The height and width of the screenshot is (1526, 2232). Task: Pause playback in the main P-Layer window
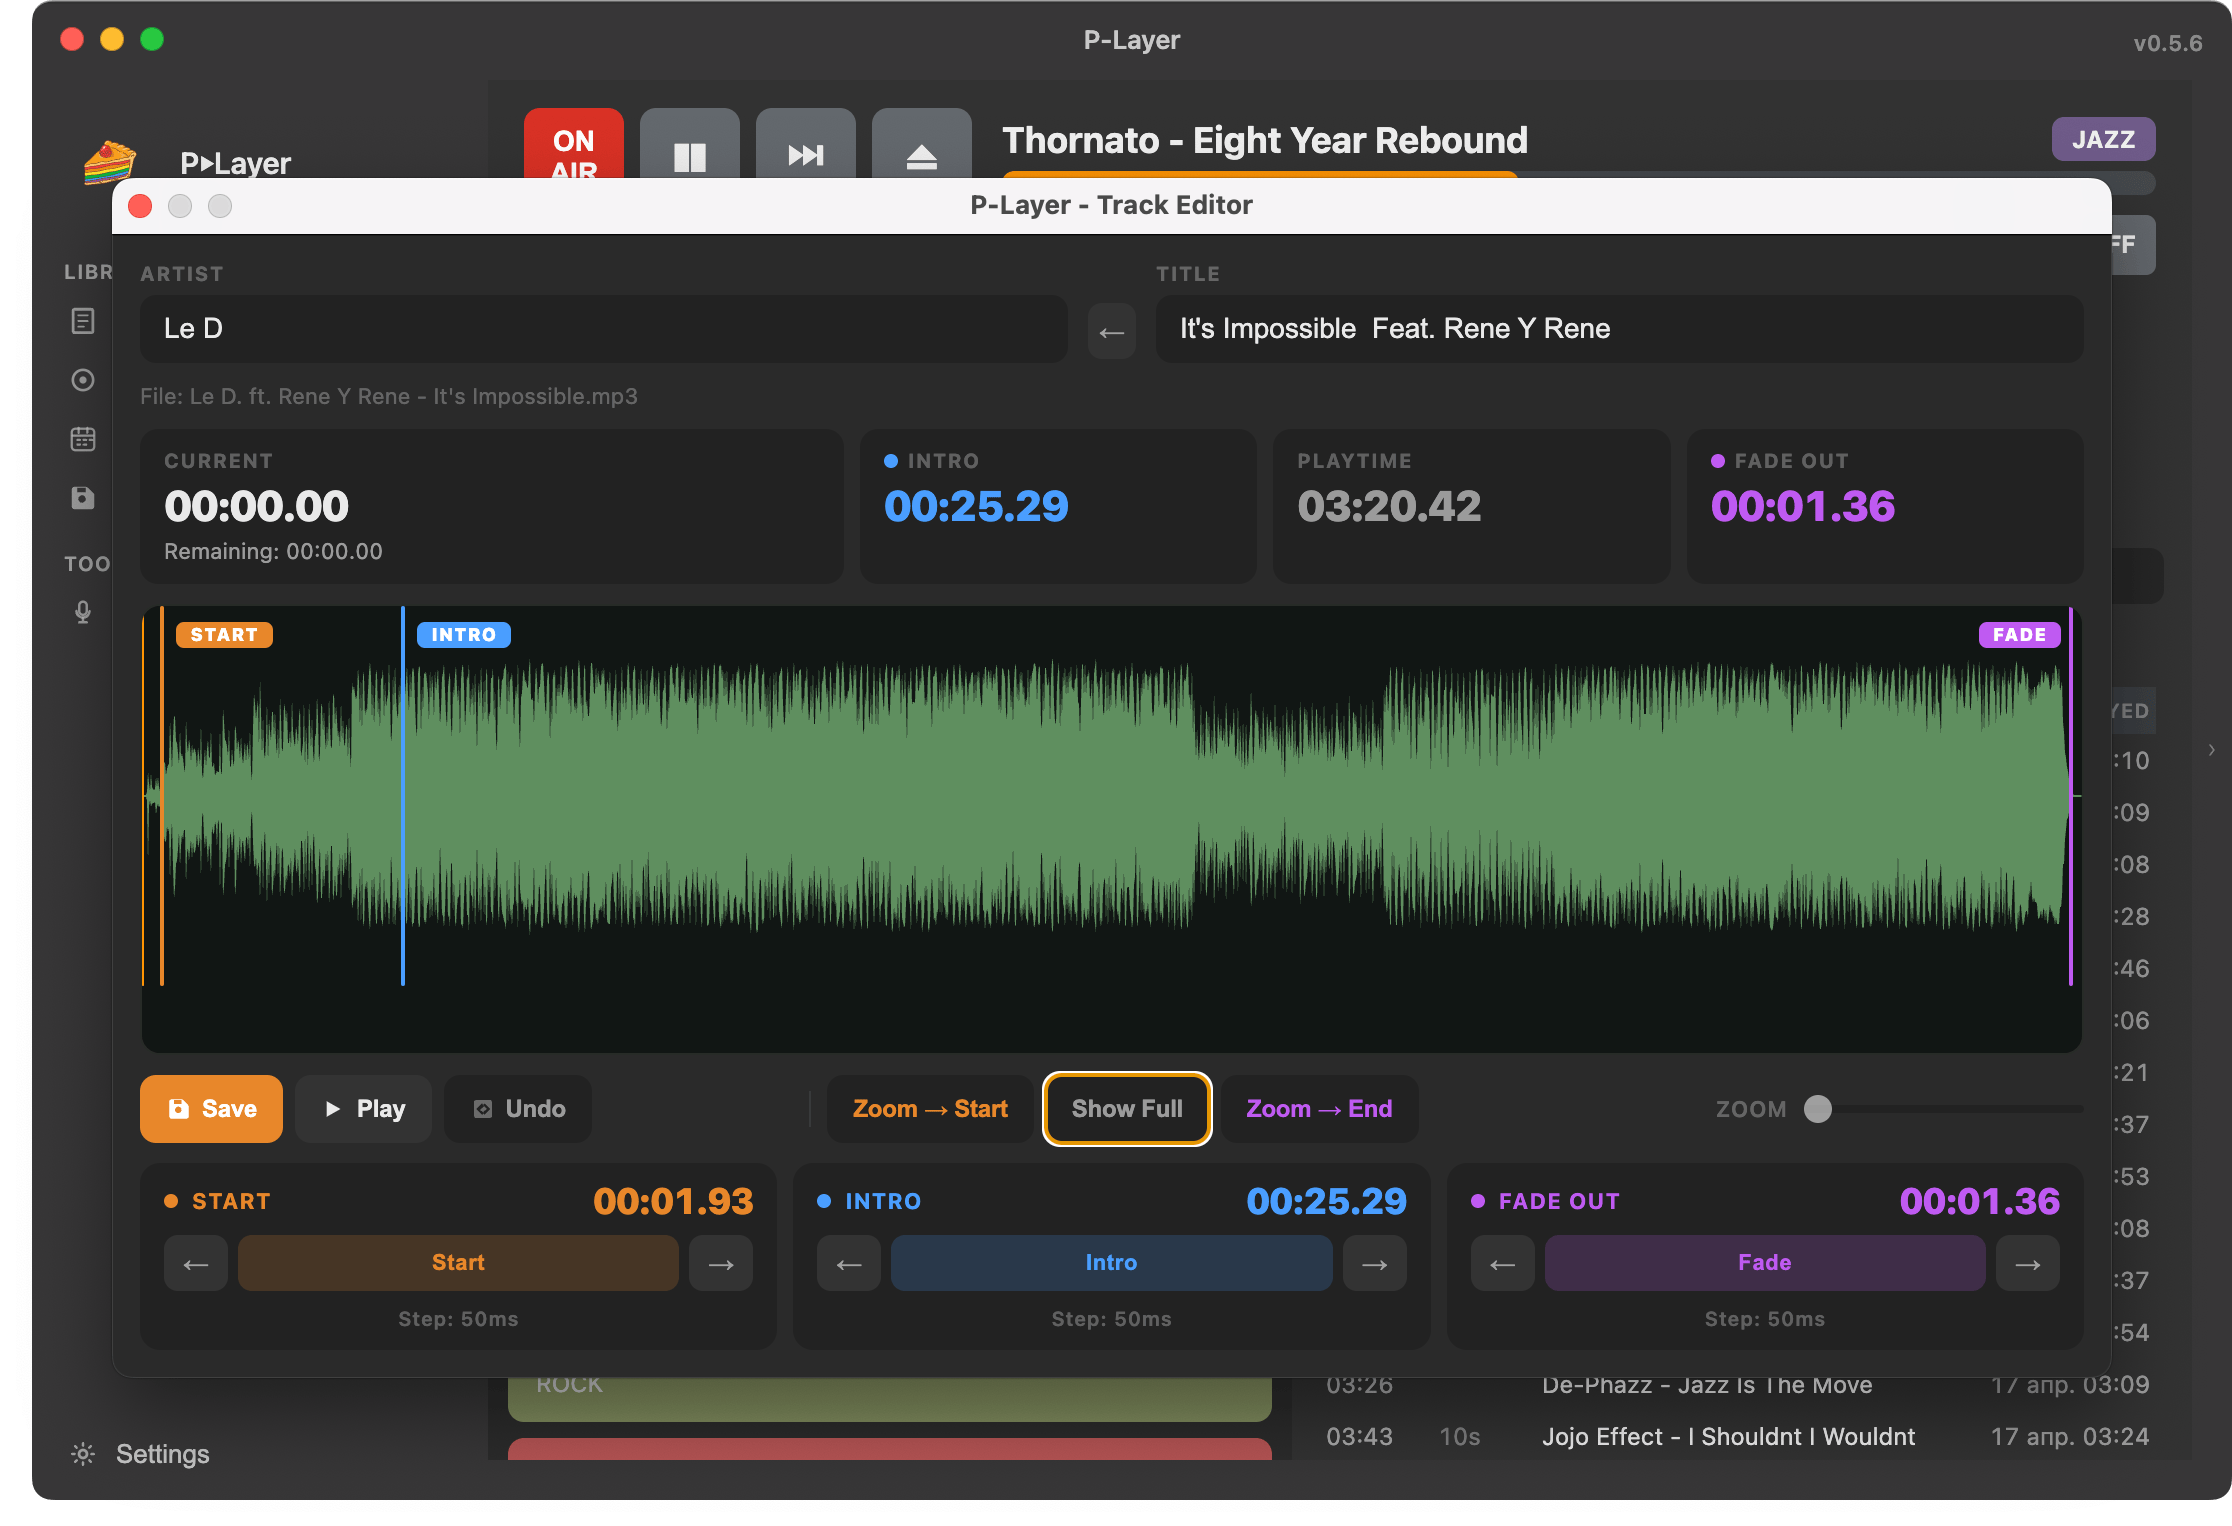689,145
